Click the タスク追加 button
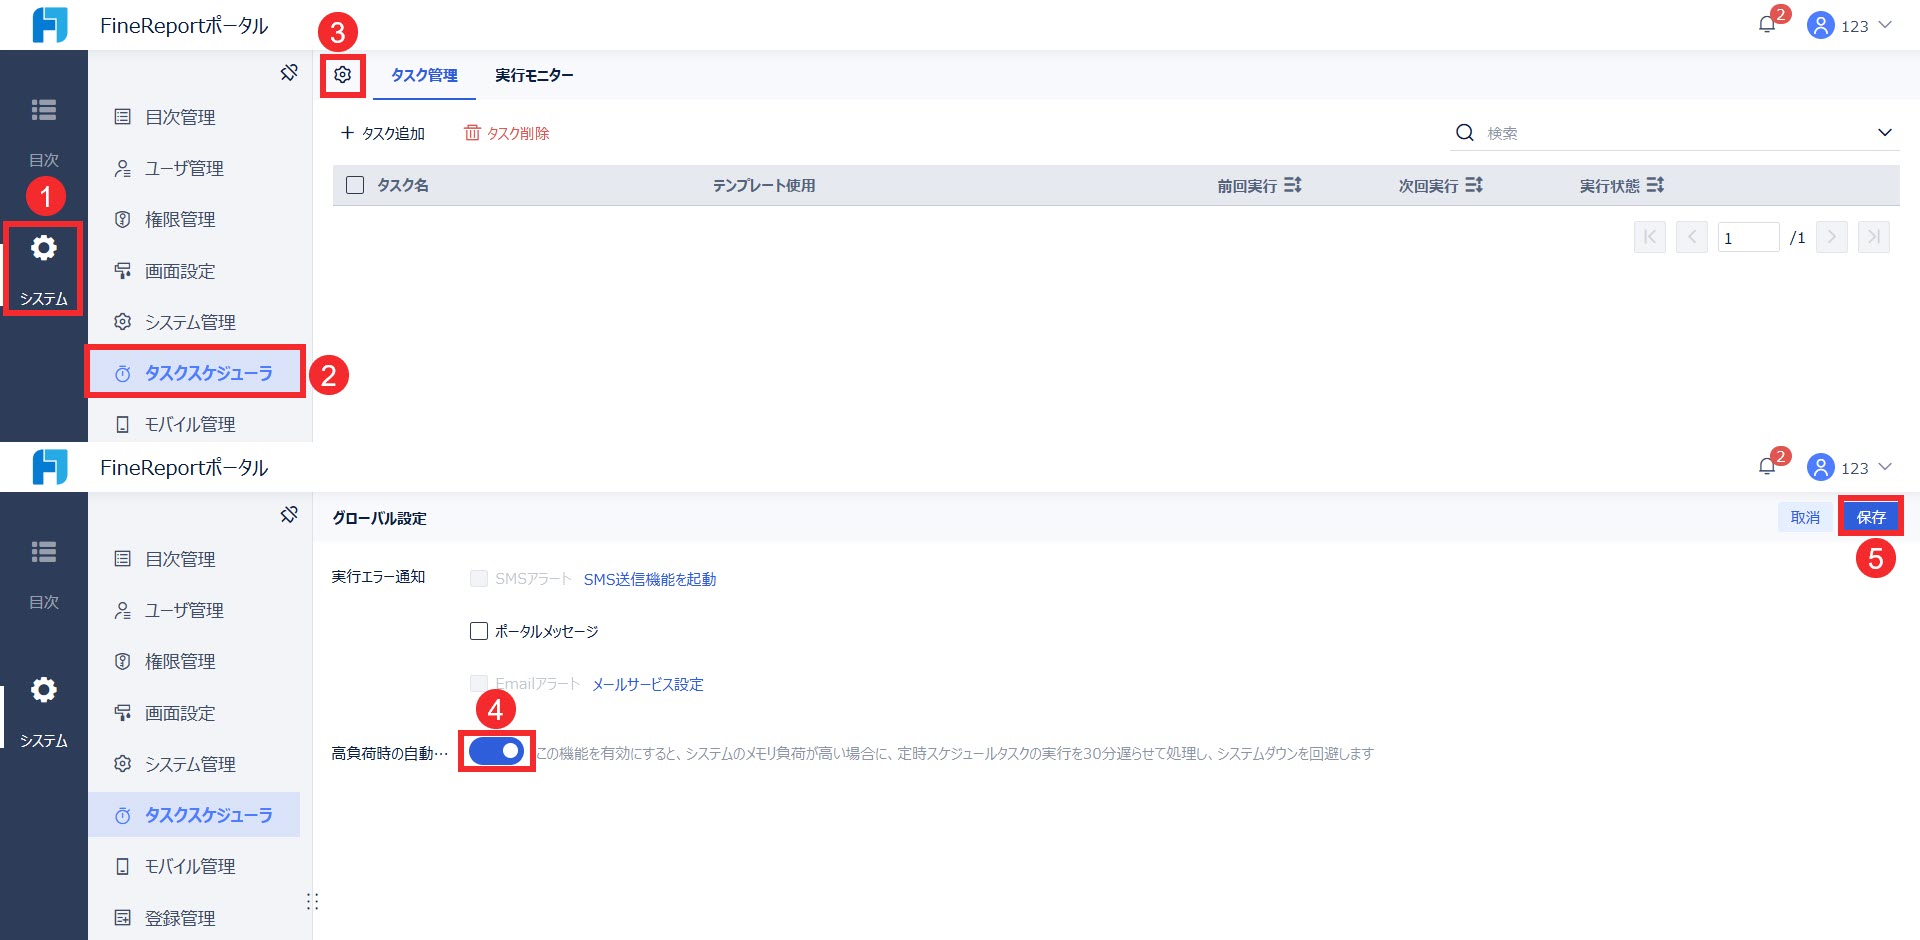The image size is (1920, 940). 383,133
